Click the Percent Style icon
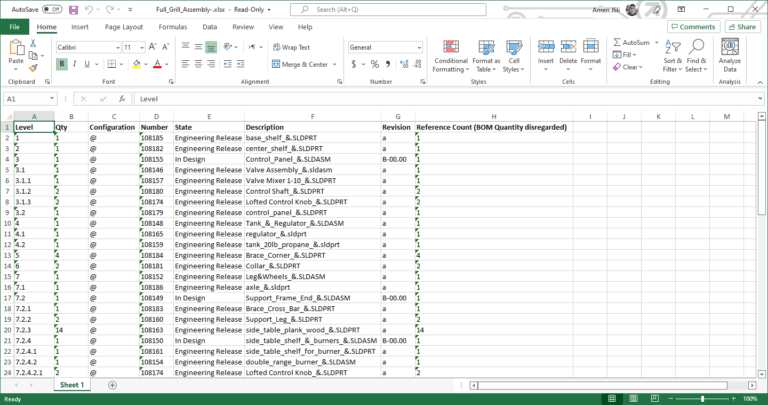The width and height of the screenshot is (768, 405). tap(375, 64)
